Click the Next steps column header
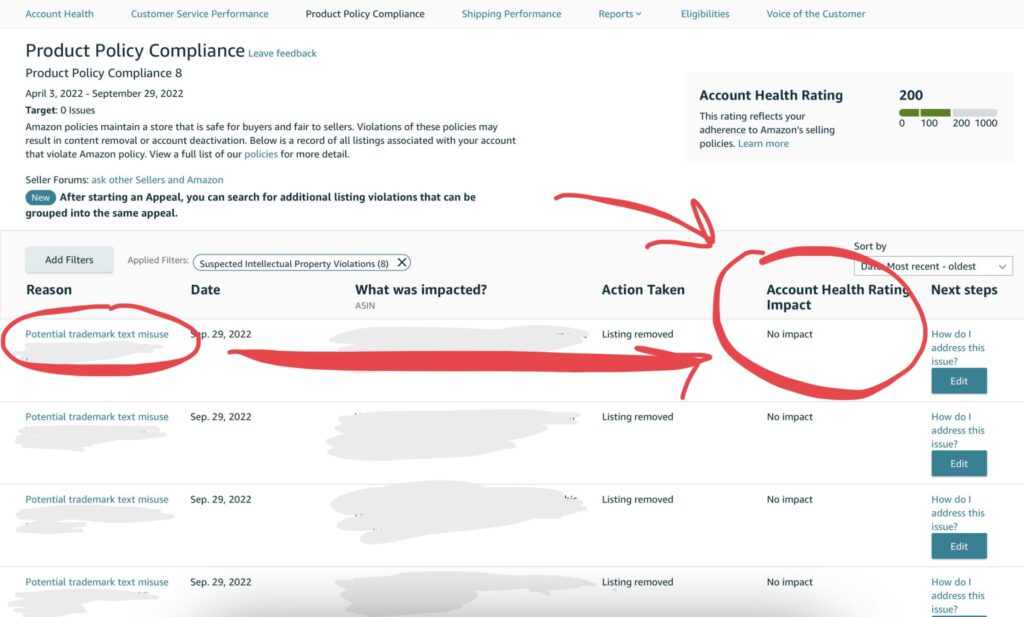 pyautogui.click(x=964, y=290)
